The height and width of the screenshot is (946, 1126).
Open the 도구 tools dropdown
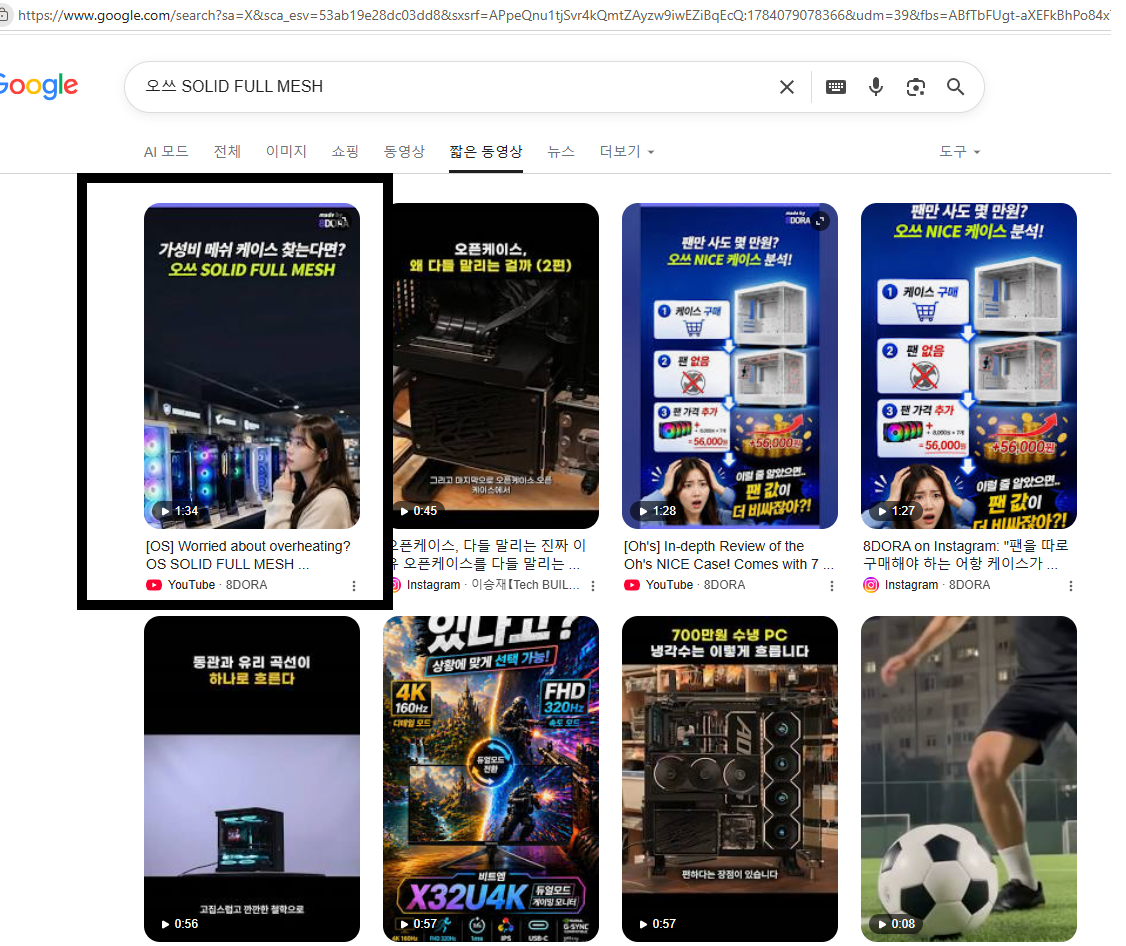click(x=959, y=152)
